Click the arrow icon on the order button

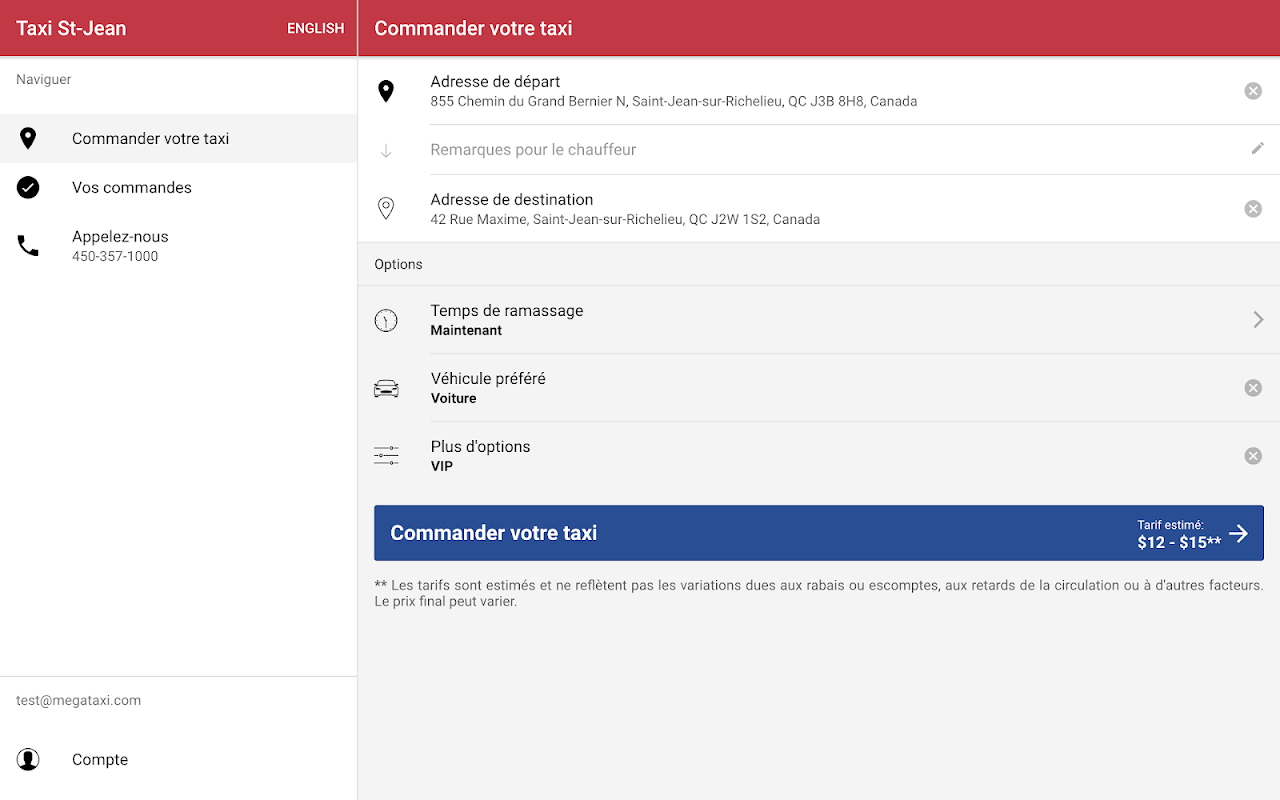[x=1239, y=534]
